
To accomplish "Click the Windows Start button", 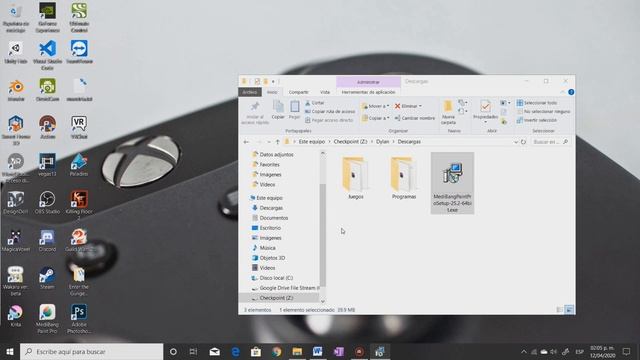I will (10, 351).
